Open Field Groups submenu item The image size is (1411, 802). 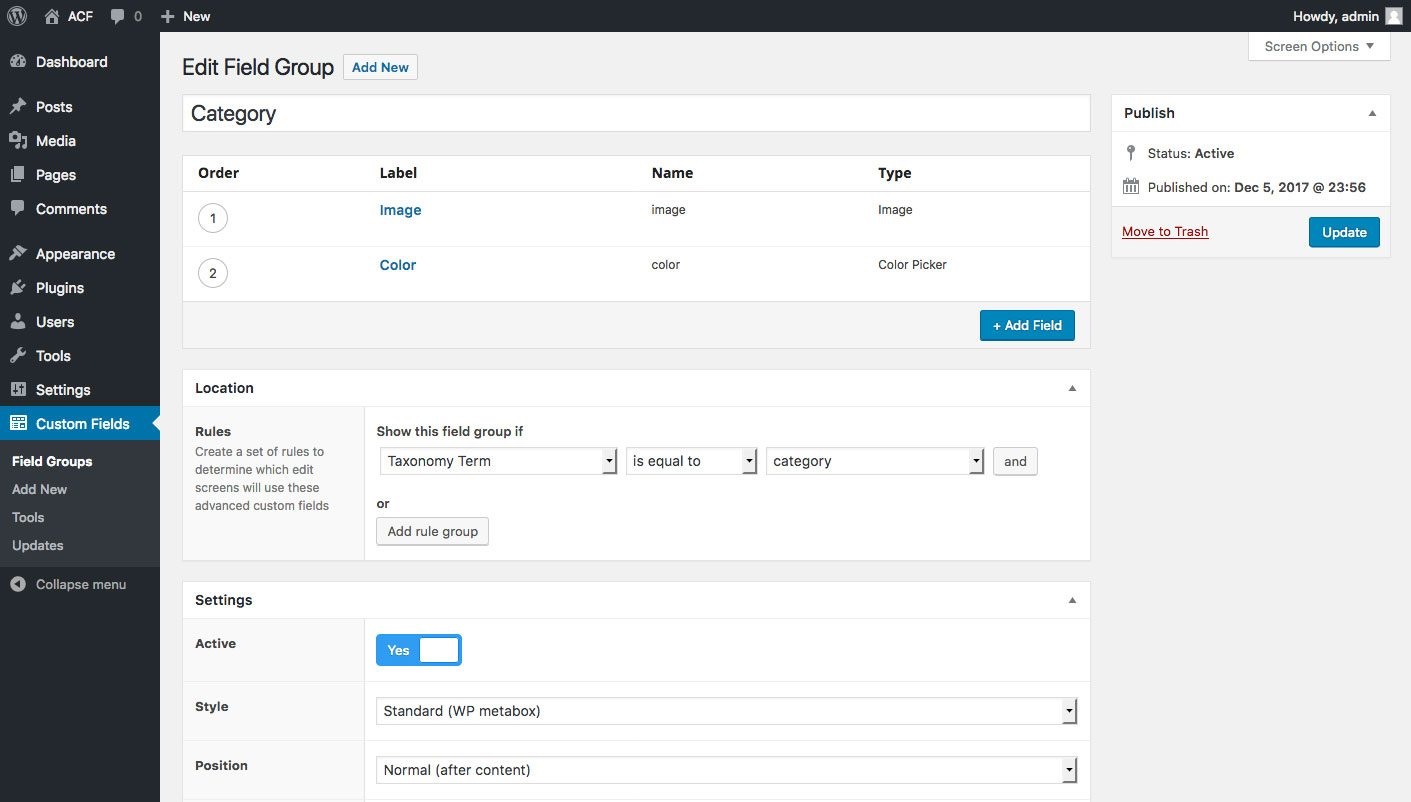click(52, 461)
